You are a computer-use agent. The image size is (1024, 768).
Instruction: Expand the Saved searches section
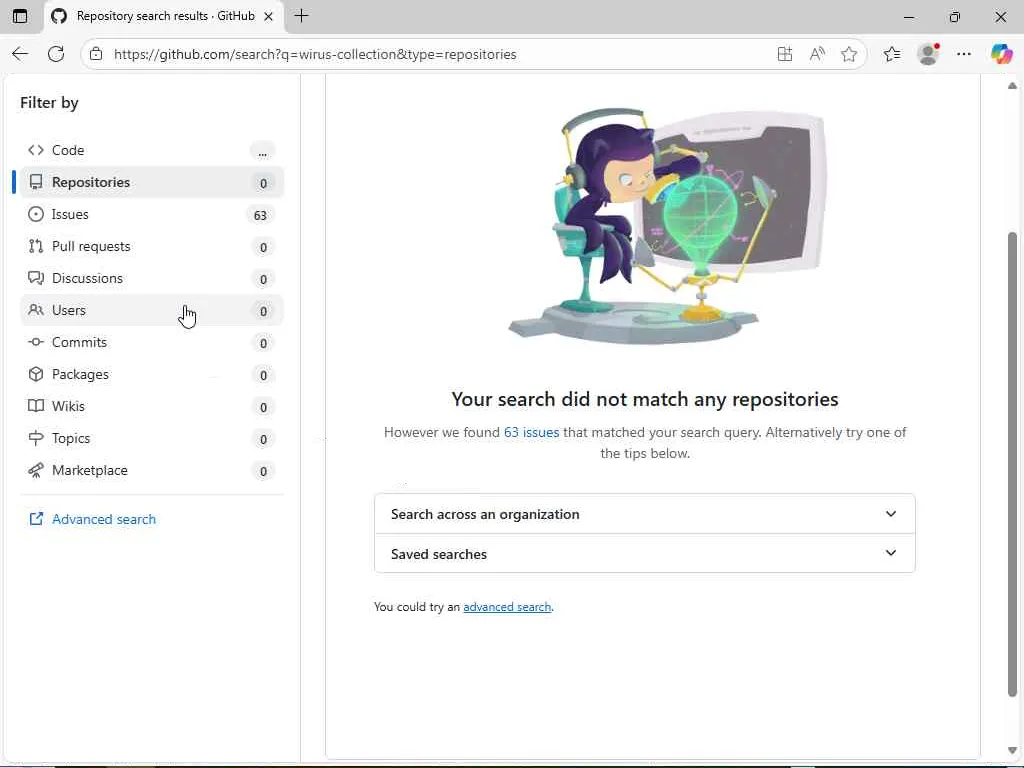tap(644, 554)
